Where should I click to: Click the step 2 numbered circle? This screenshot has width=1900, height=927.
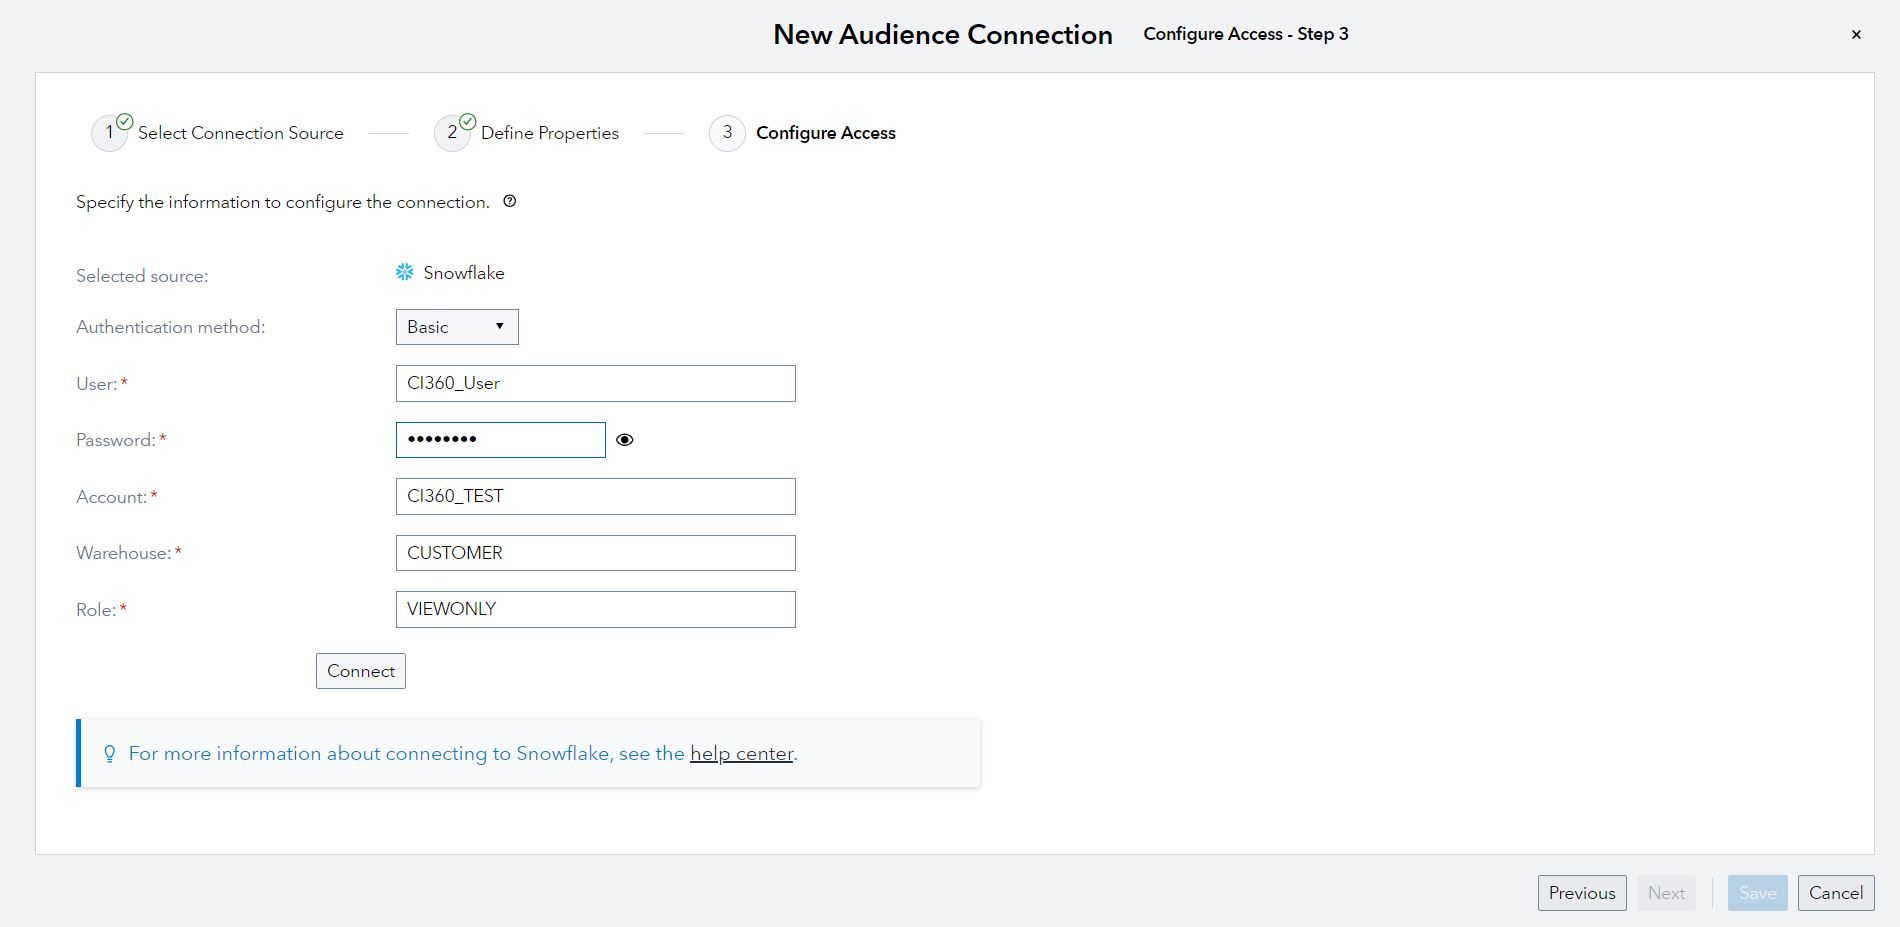click(453, 132)
